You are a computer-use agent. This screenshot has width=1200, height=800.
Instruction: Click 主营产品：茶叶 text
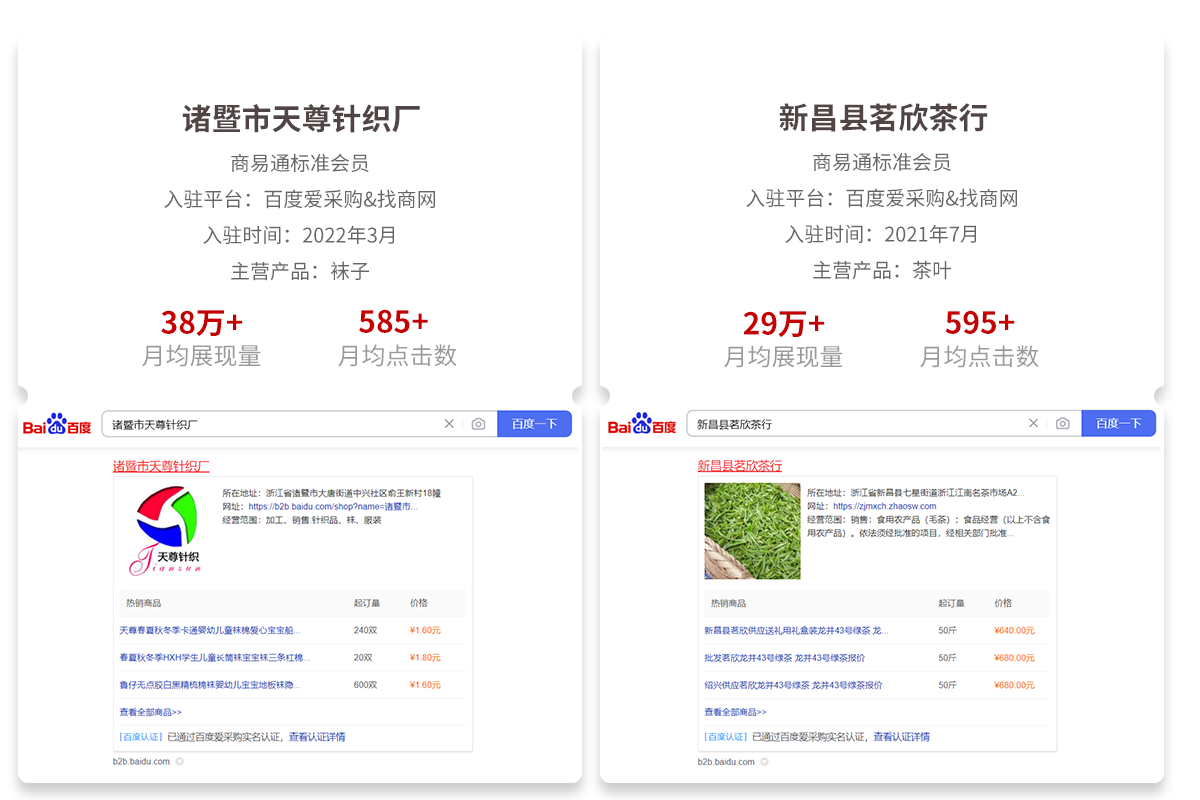coord(882,271)
